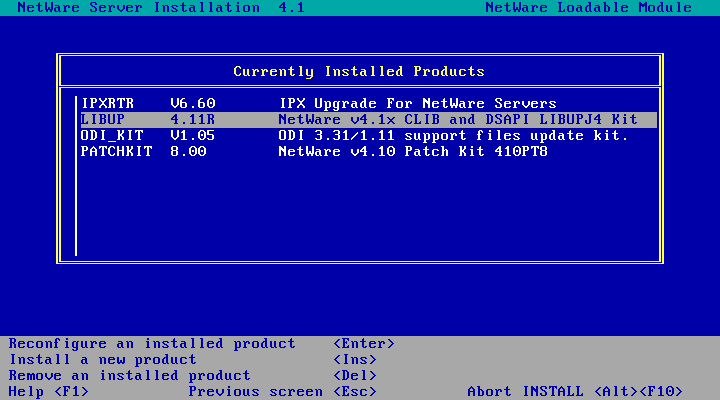Click 'NetWare v4.1x CLIB and DSAPI LIBUPJ4 Kit'
Image resolution: width=720 pixels, height=400 pixels.
[x=458, y=119]
